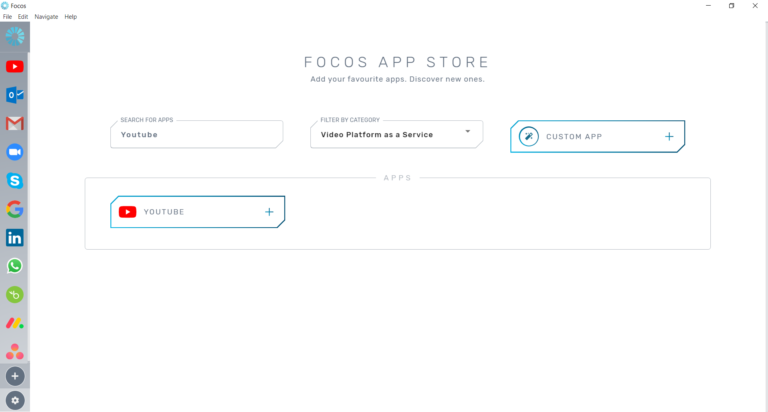Click the plus icon on YouTube card
This screenshot has width=768, height=412.
[x=269, y=212]
